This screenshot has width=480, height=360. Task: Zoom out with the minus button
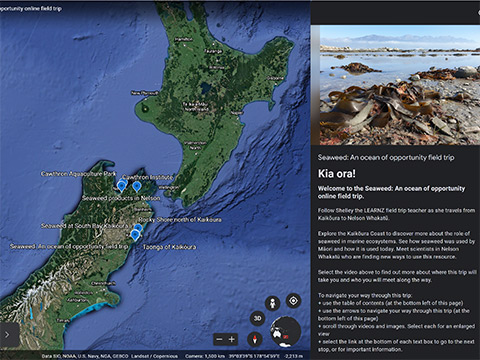pyautogui.click(x=219, y=339)
